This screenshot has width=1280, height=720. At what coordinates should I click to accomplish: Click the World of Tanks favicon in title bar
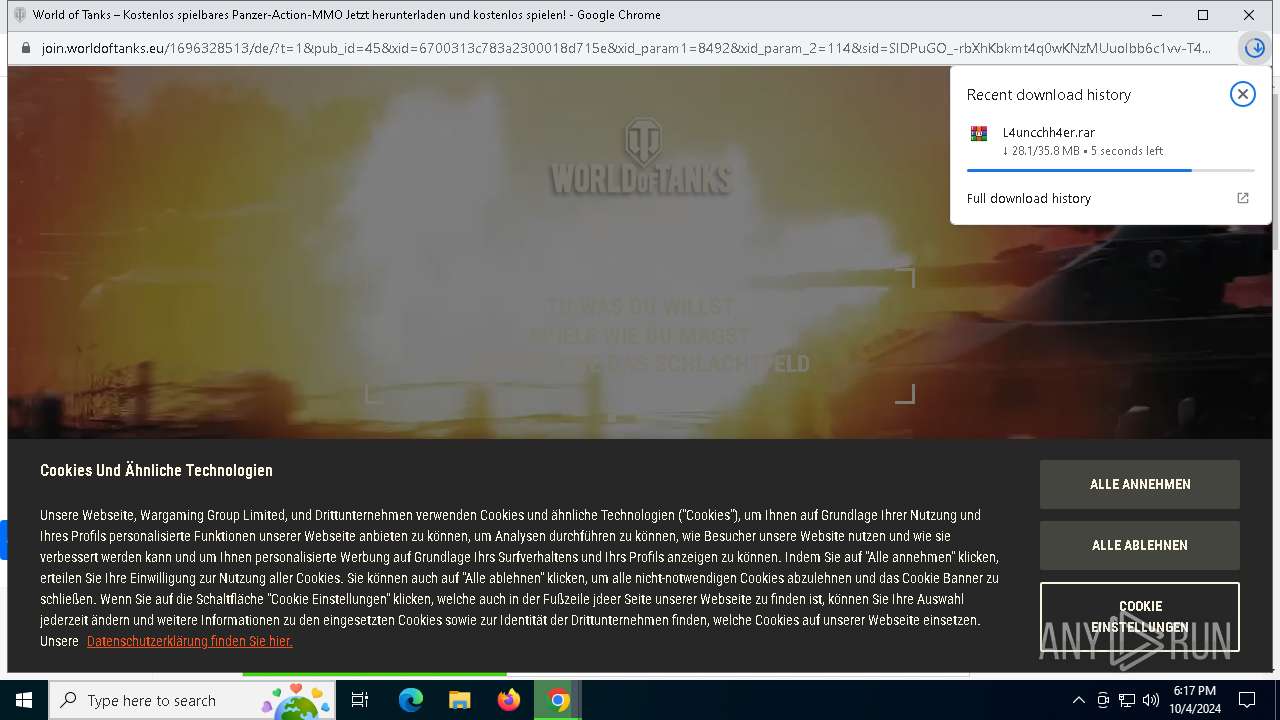tap(20, 15)
